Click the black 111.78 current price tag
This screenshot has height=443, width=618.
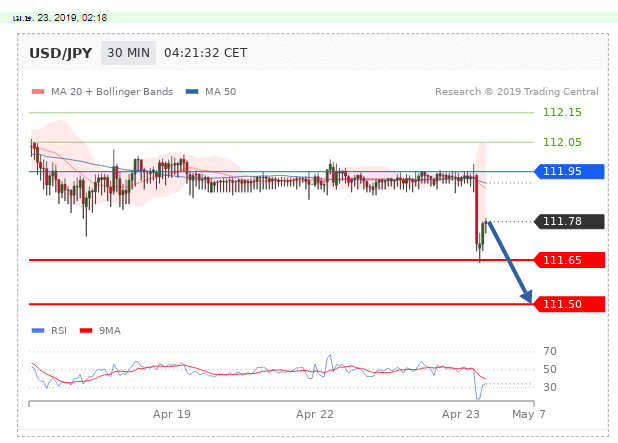point(569,222)
